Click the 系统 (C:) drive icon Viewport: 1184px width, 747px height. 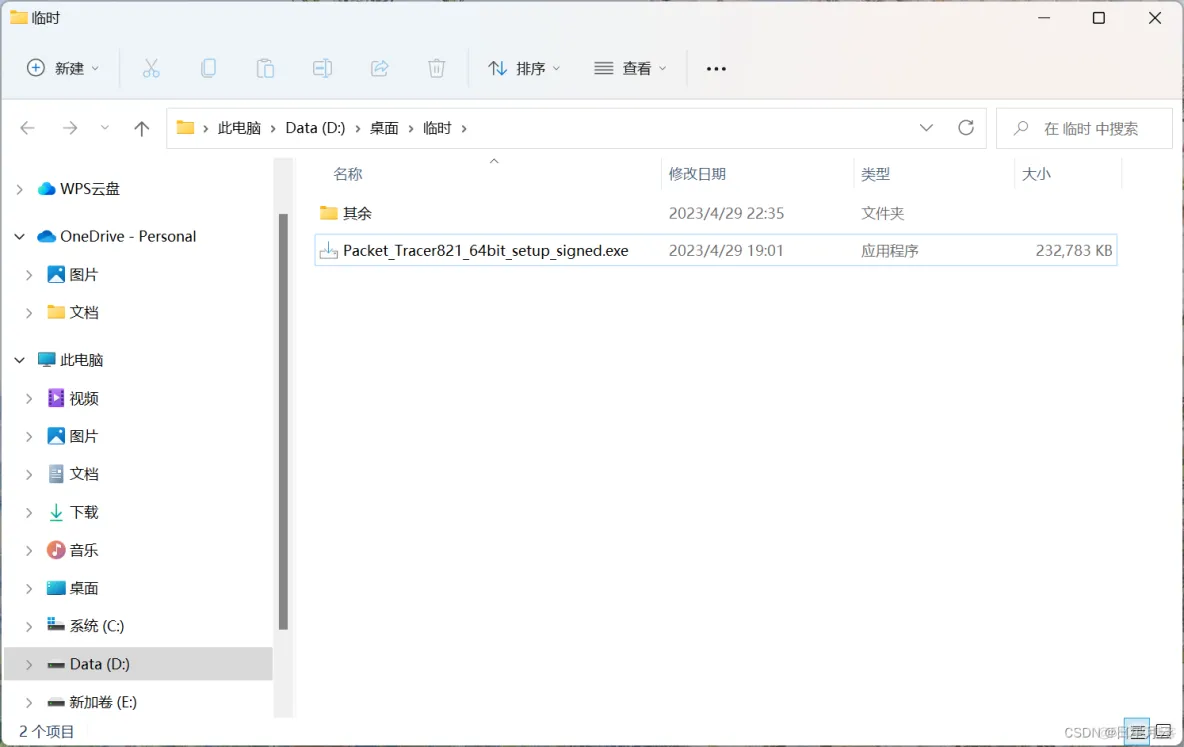click(x=56, y=625)
